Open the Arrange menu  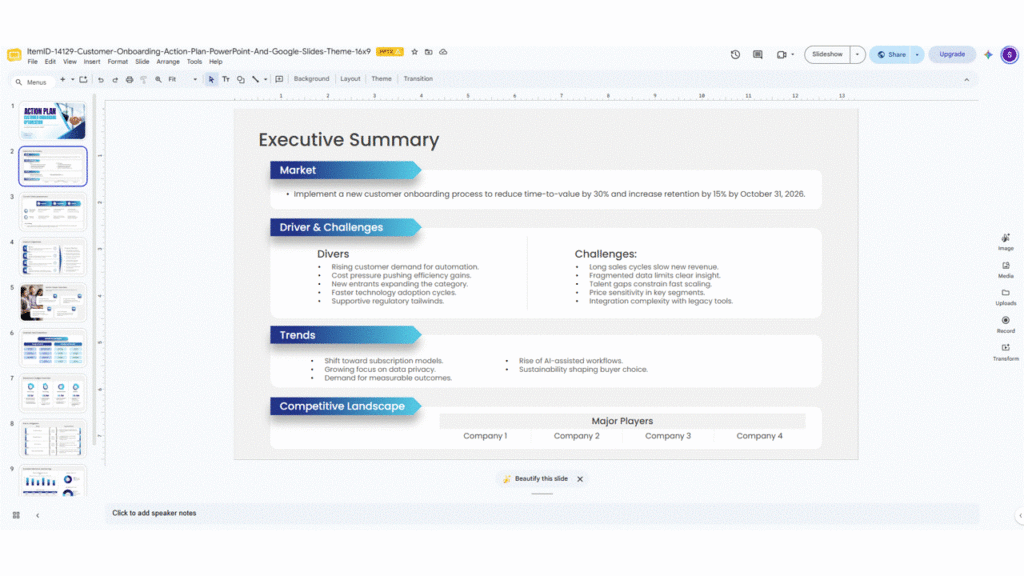pos(168,62)
